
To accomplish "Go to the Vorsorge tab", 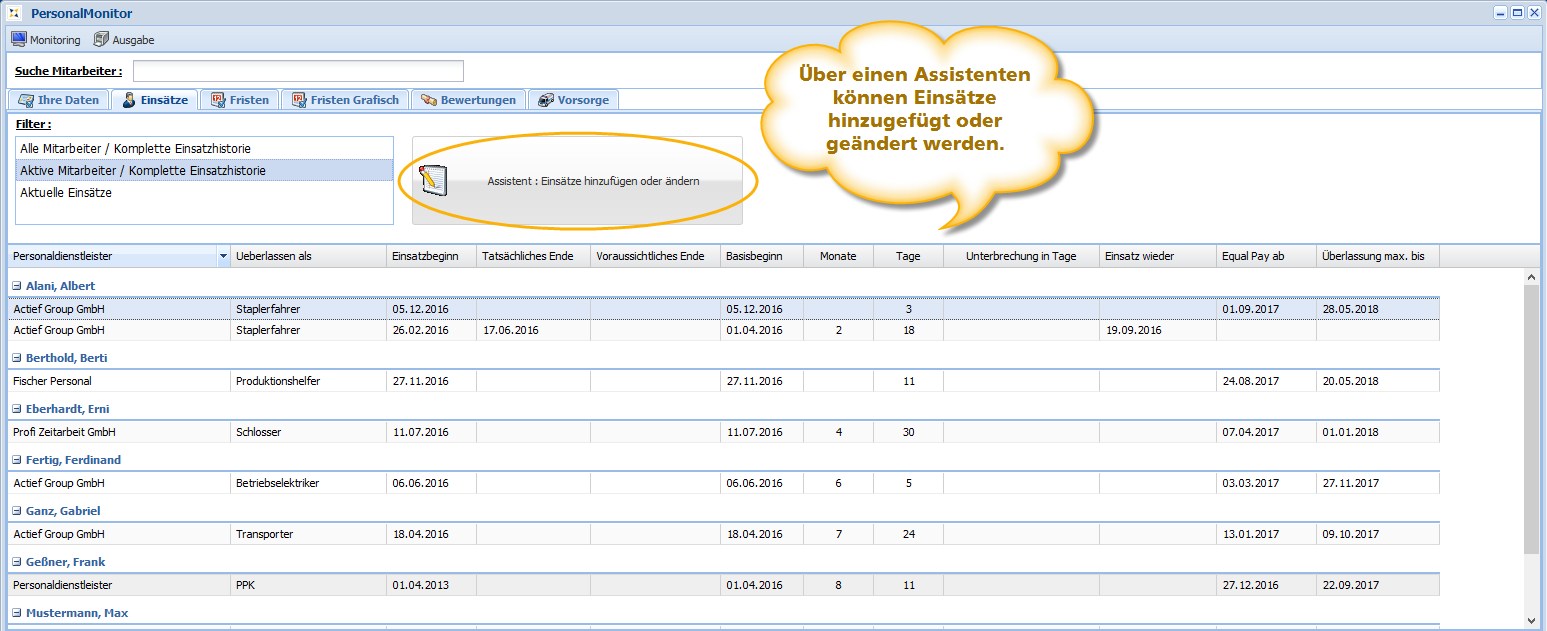I will tap(573, 100).
